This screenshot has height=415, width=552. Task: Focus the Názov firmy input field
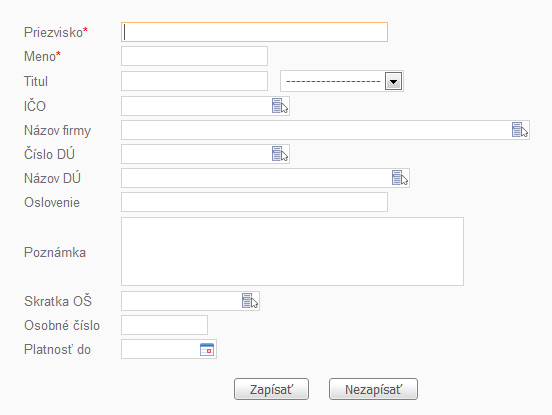tap(316, 130)
